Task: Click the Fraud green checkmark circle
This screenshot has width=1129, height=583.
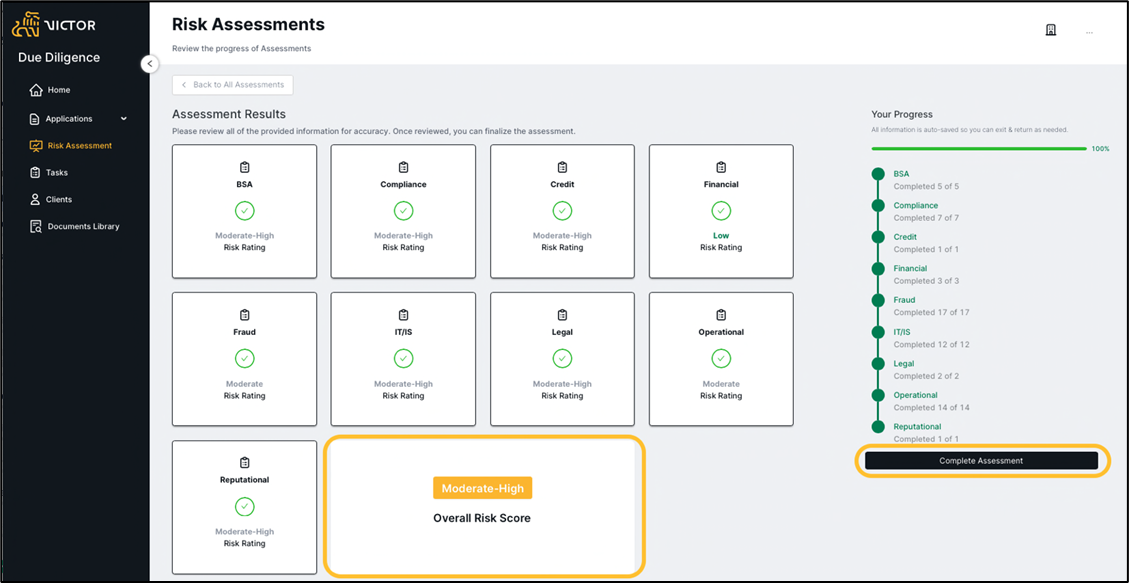Action: 245,358
